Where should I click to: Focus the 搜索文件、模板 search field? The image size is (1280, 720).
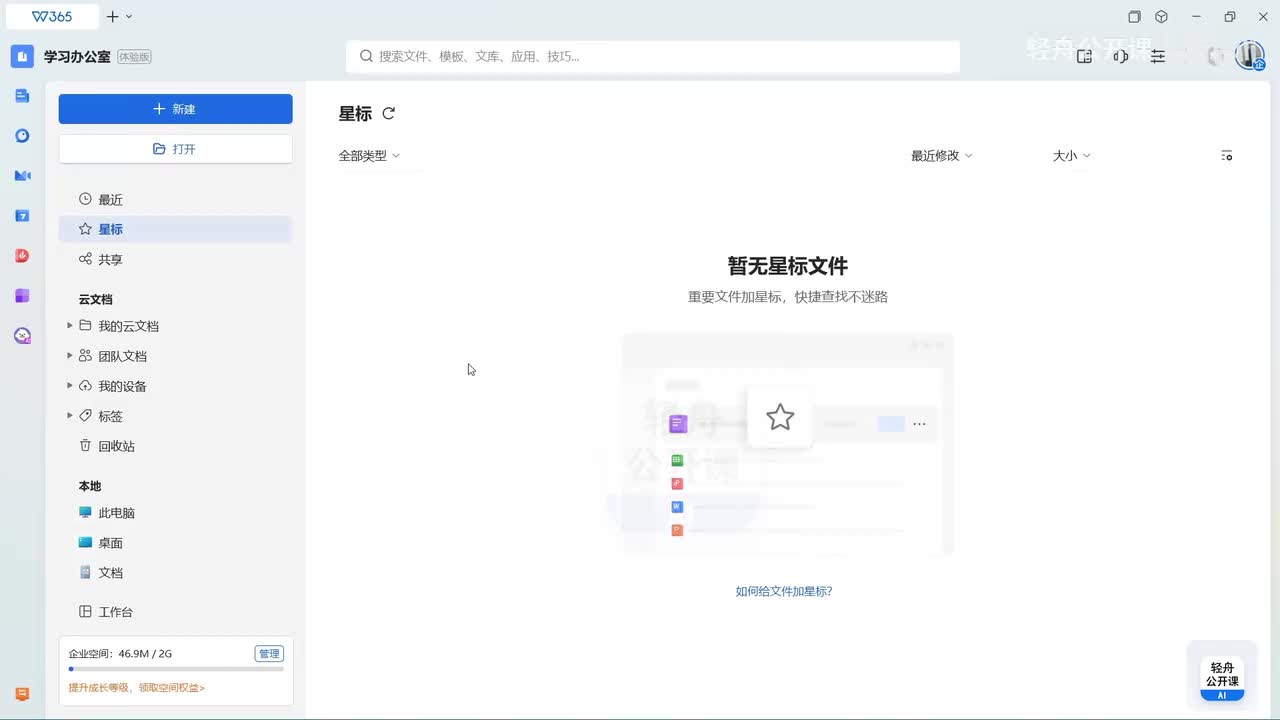pyautogui.click(x=653, y=56)
